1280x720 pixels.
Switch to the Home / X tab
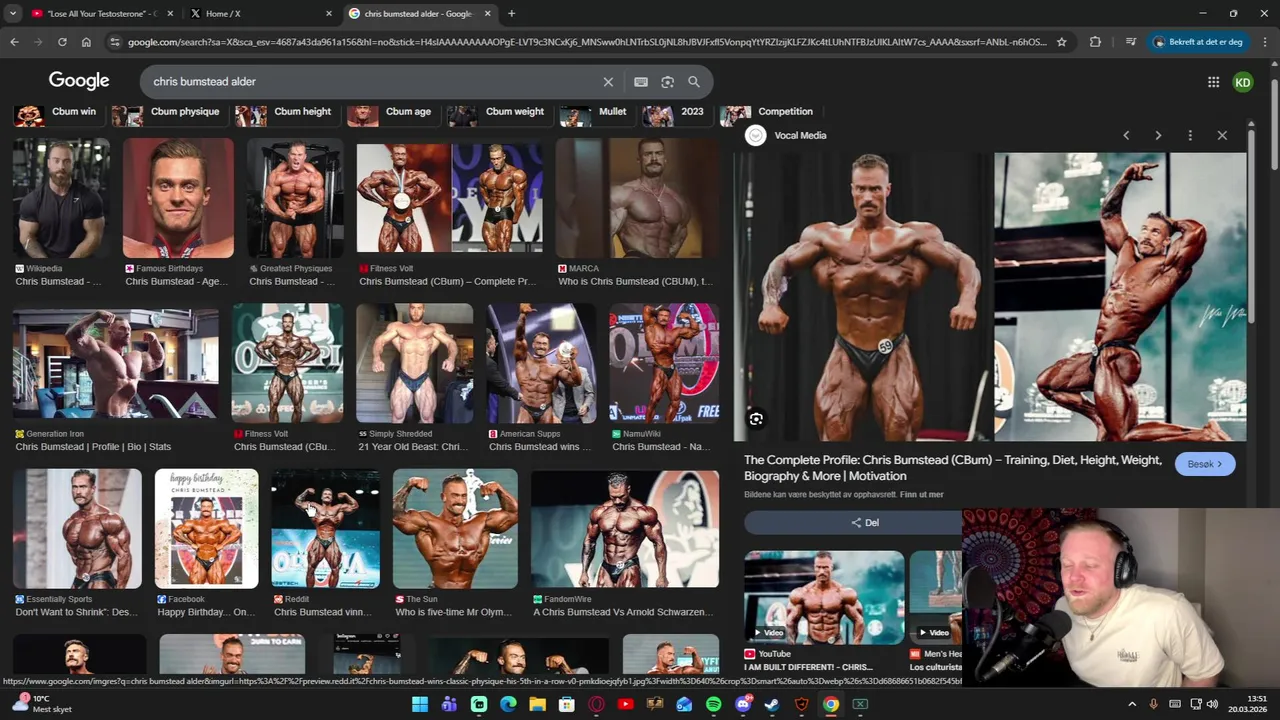[260, 14]
